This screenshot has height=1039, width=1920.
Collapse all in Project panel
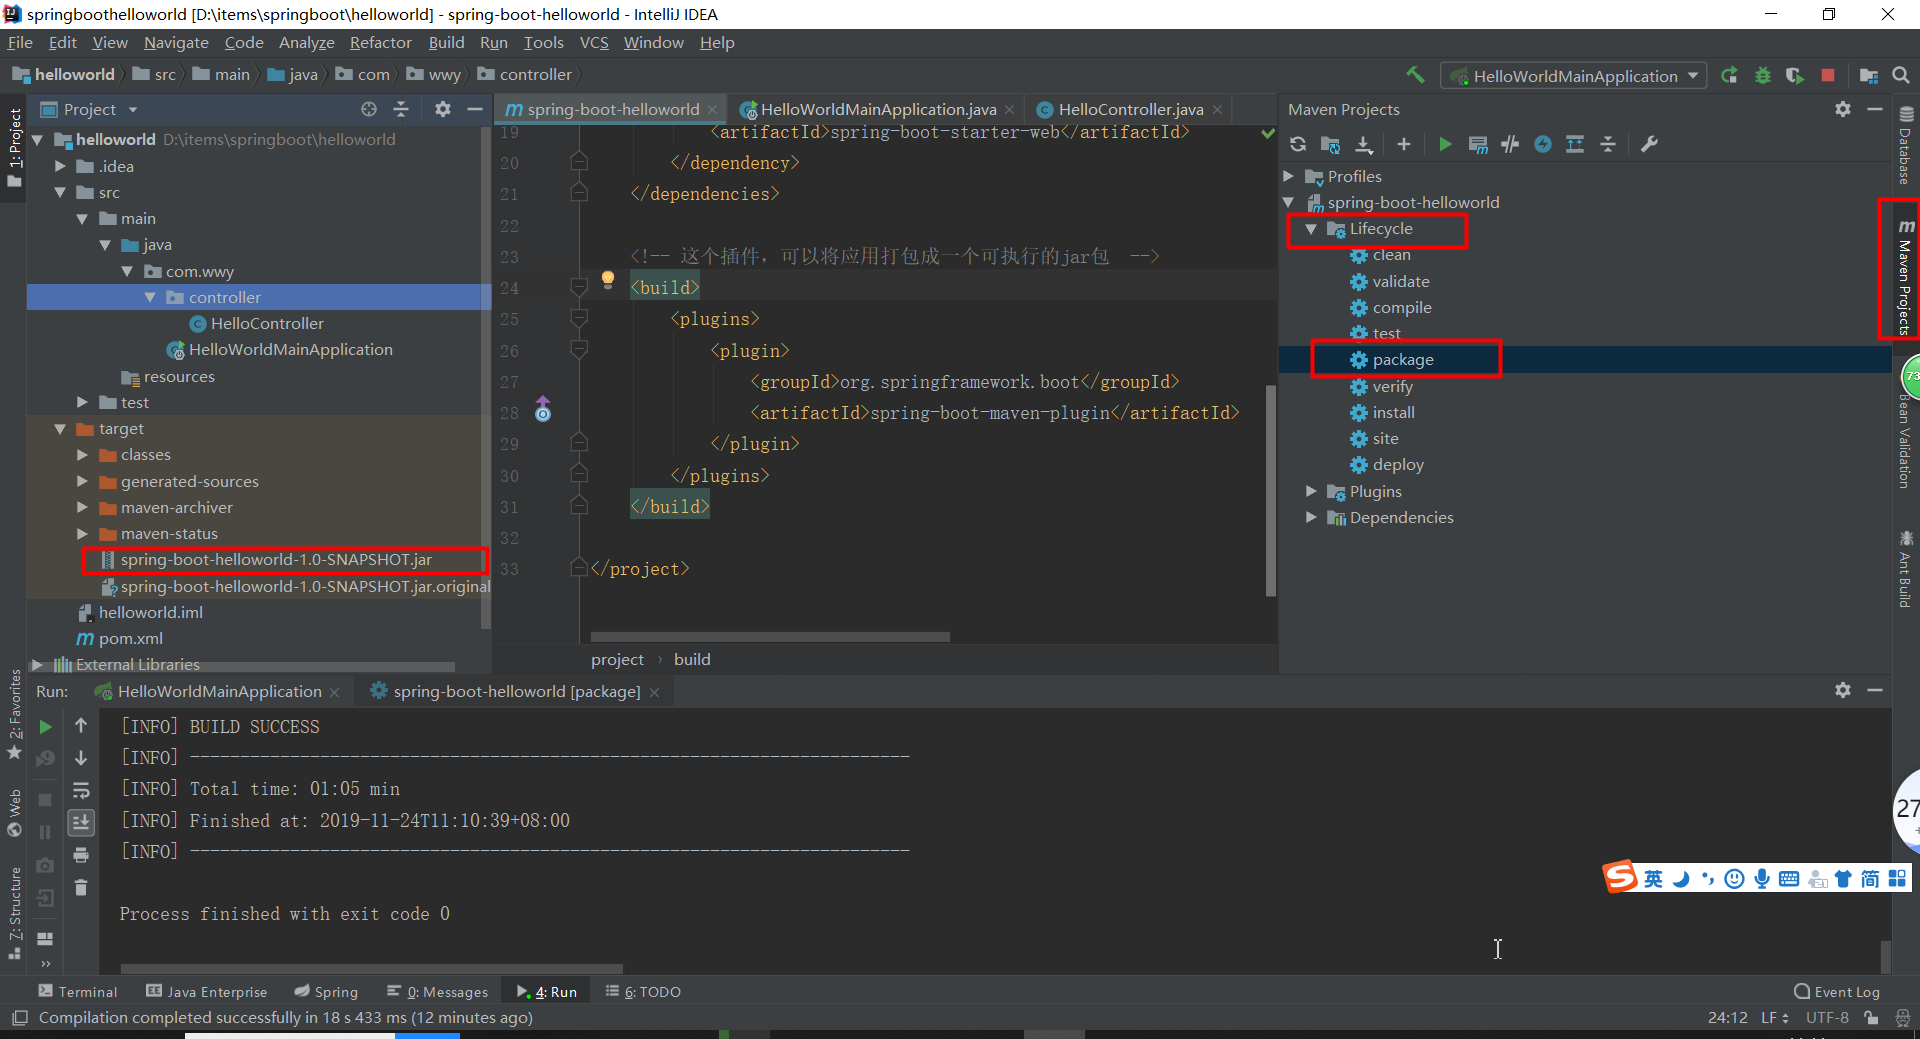pyautogui.click(x=401, y=109)
